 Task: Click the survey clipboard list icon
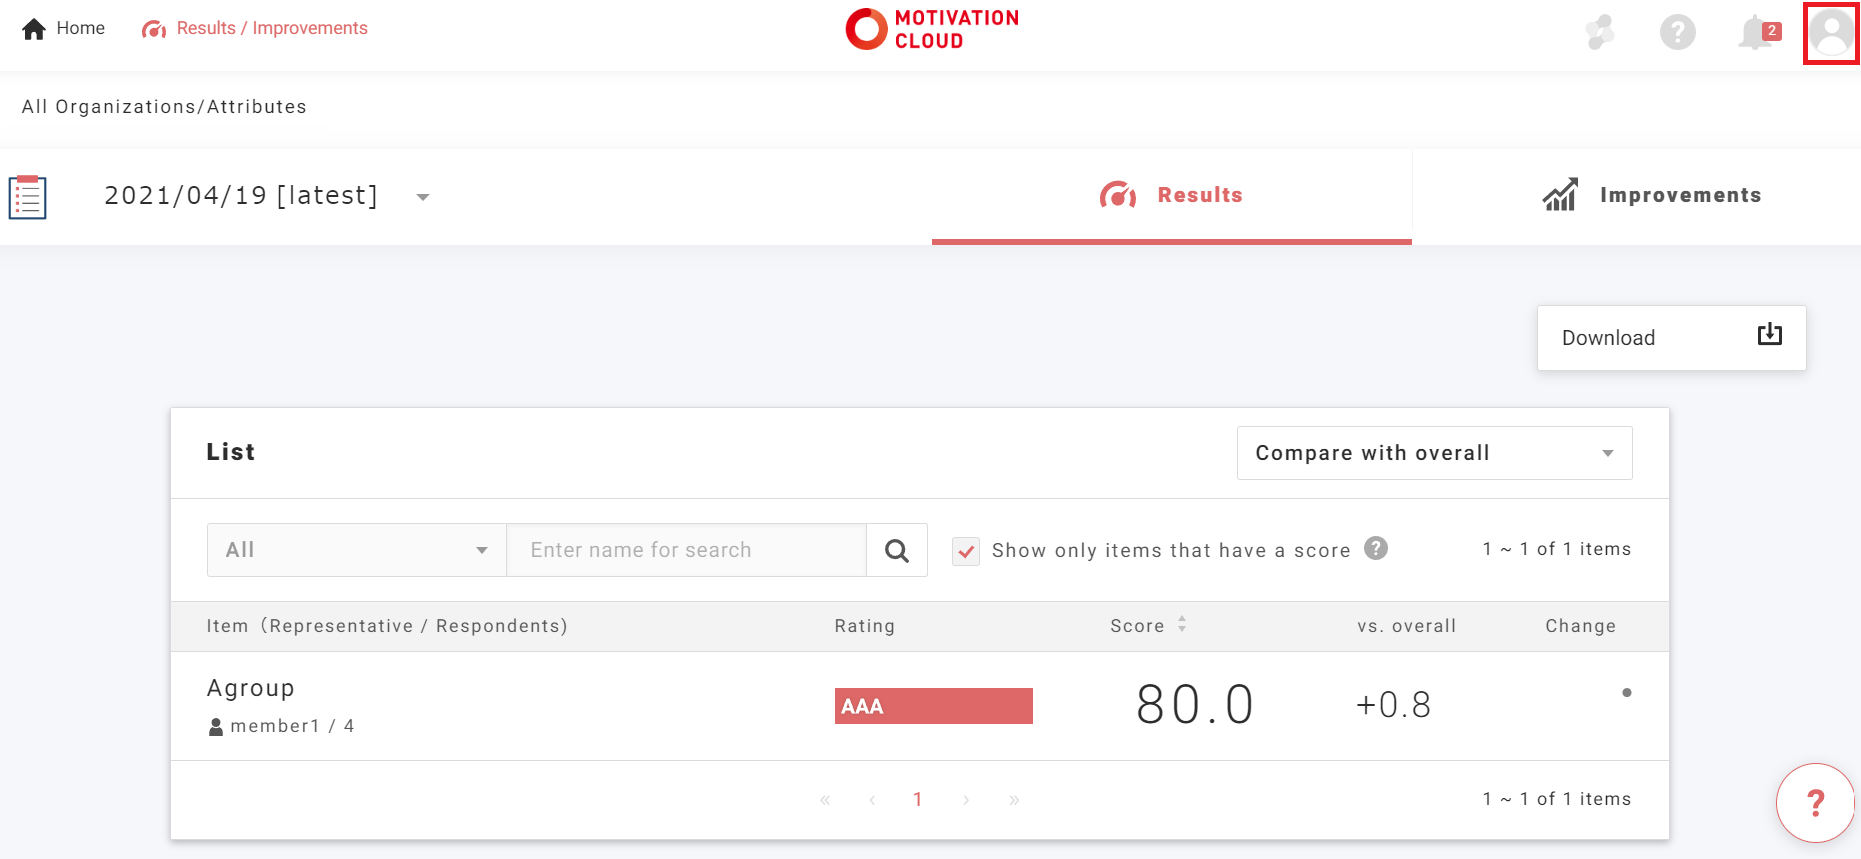click(x=28, y=197)
